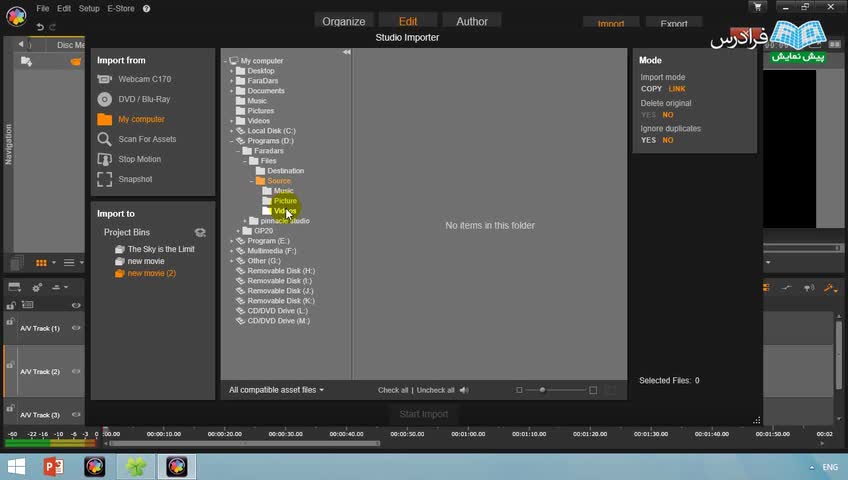Screen dimensions: 848x480
Task: Collapse the Source folder node
Action: tap(251, 181)
